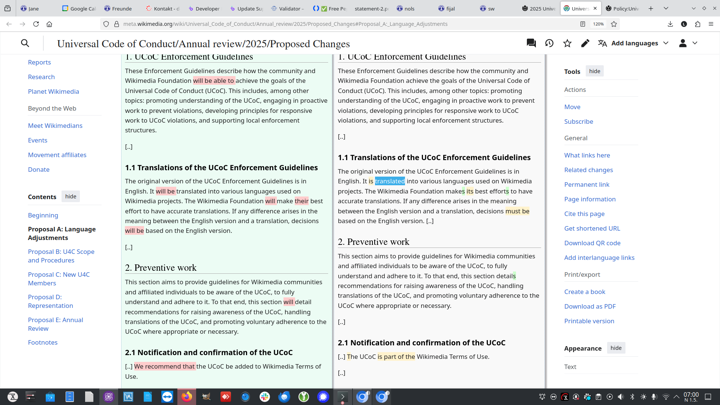Screen dimensions: 720x405
Task: Open What links here tool link
Action: click(x=587, y=155)
